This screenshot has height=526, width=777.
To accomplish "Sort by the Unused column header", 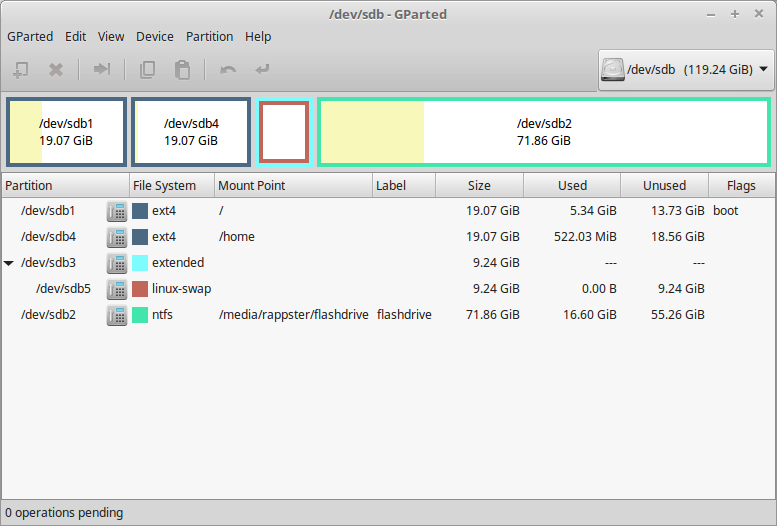I will pyautogui.click(x=665, y=185).
